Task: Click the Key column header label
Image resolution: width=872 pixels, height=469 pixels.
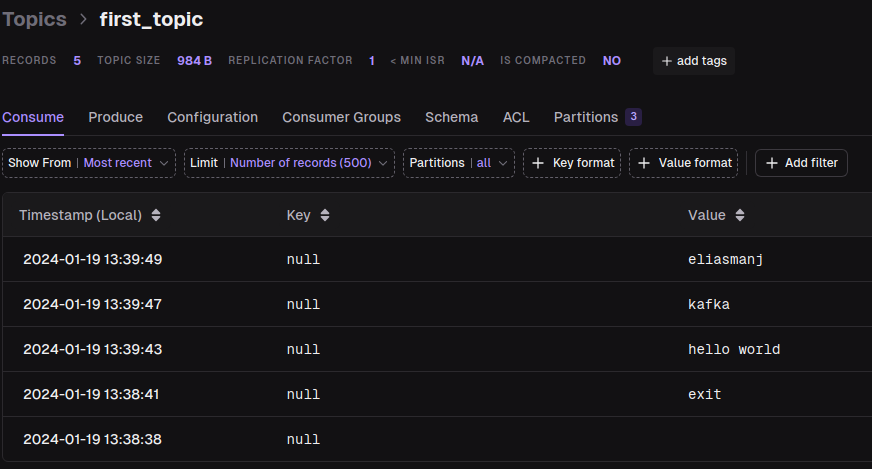Action: coord(299,215)
